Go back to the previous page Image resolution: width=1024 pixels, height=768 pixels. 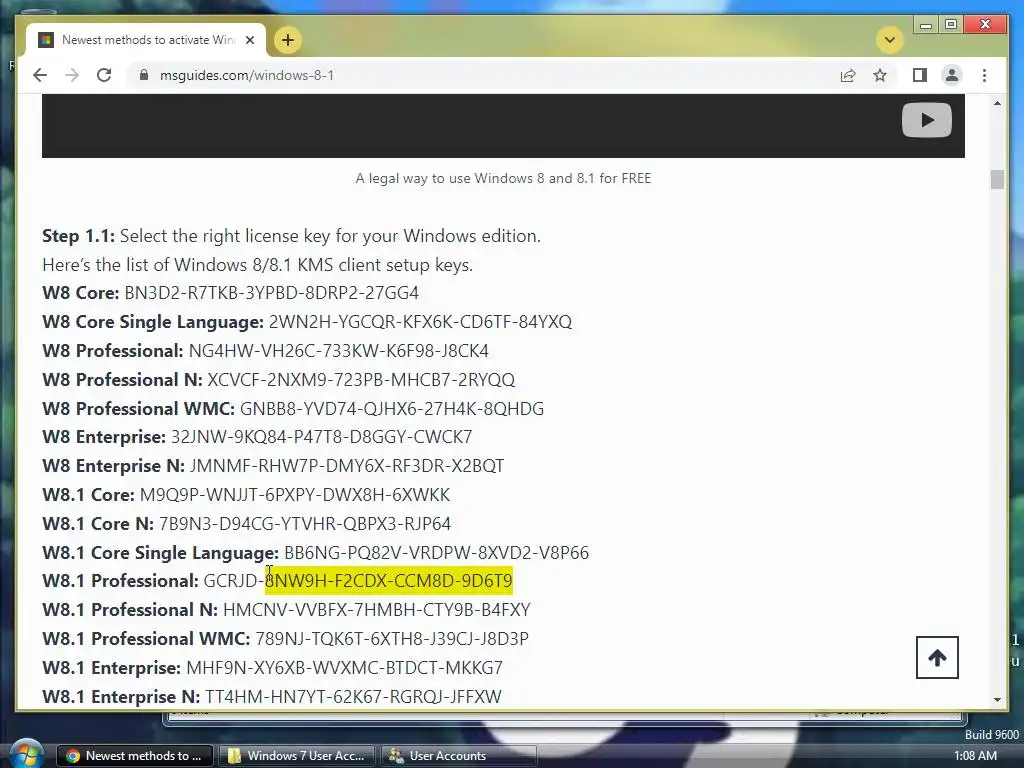coord(40,75)
